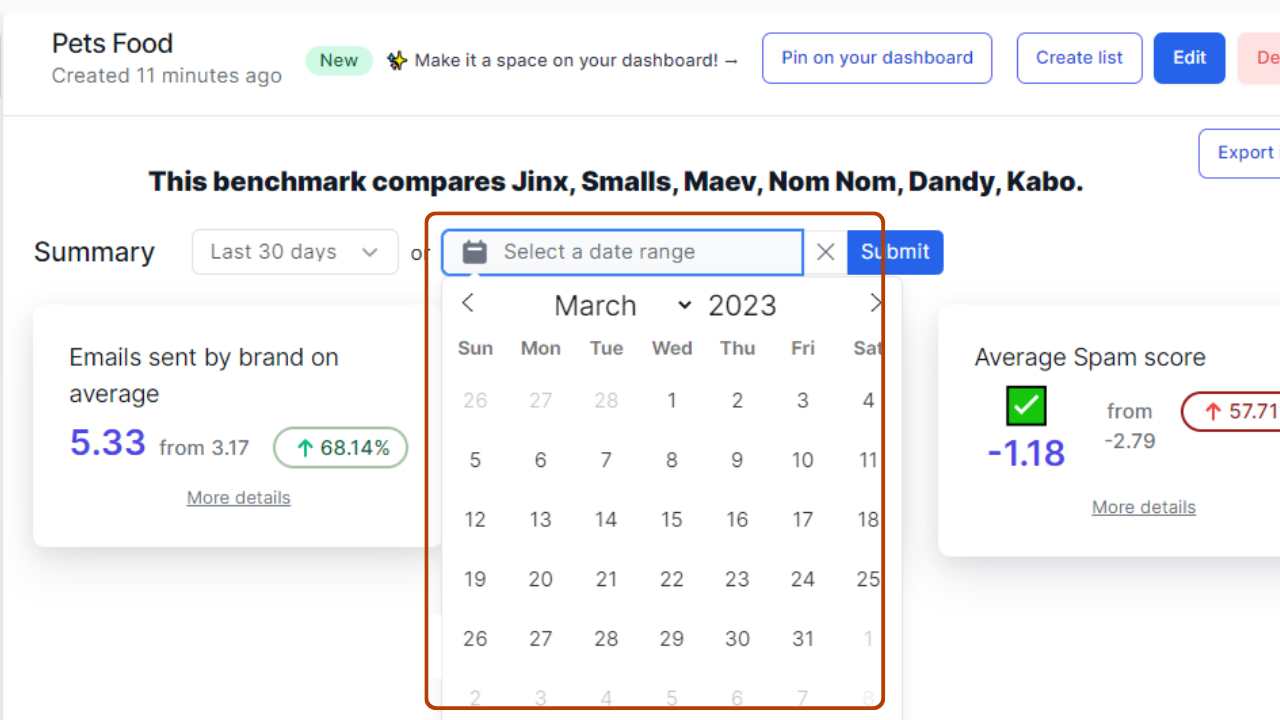Click the Create list button

(x=1079, y=58)
